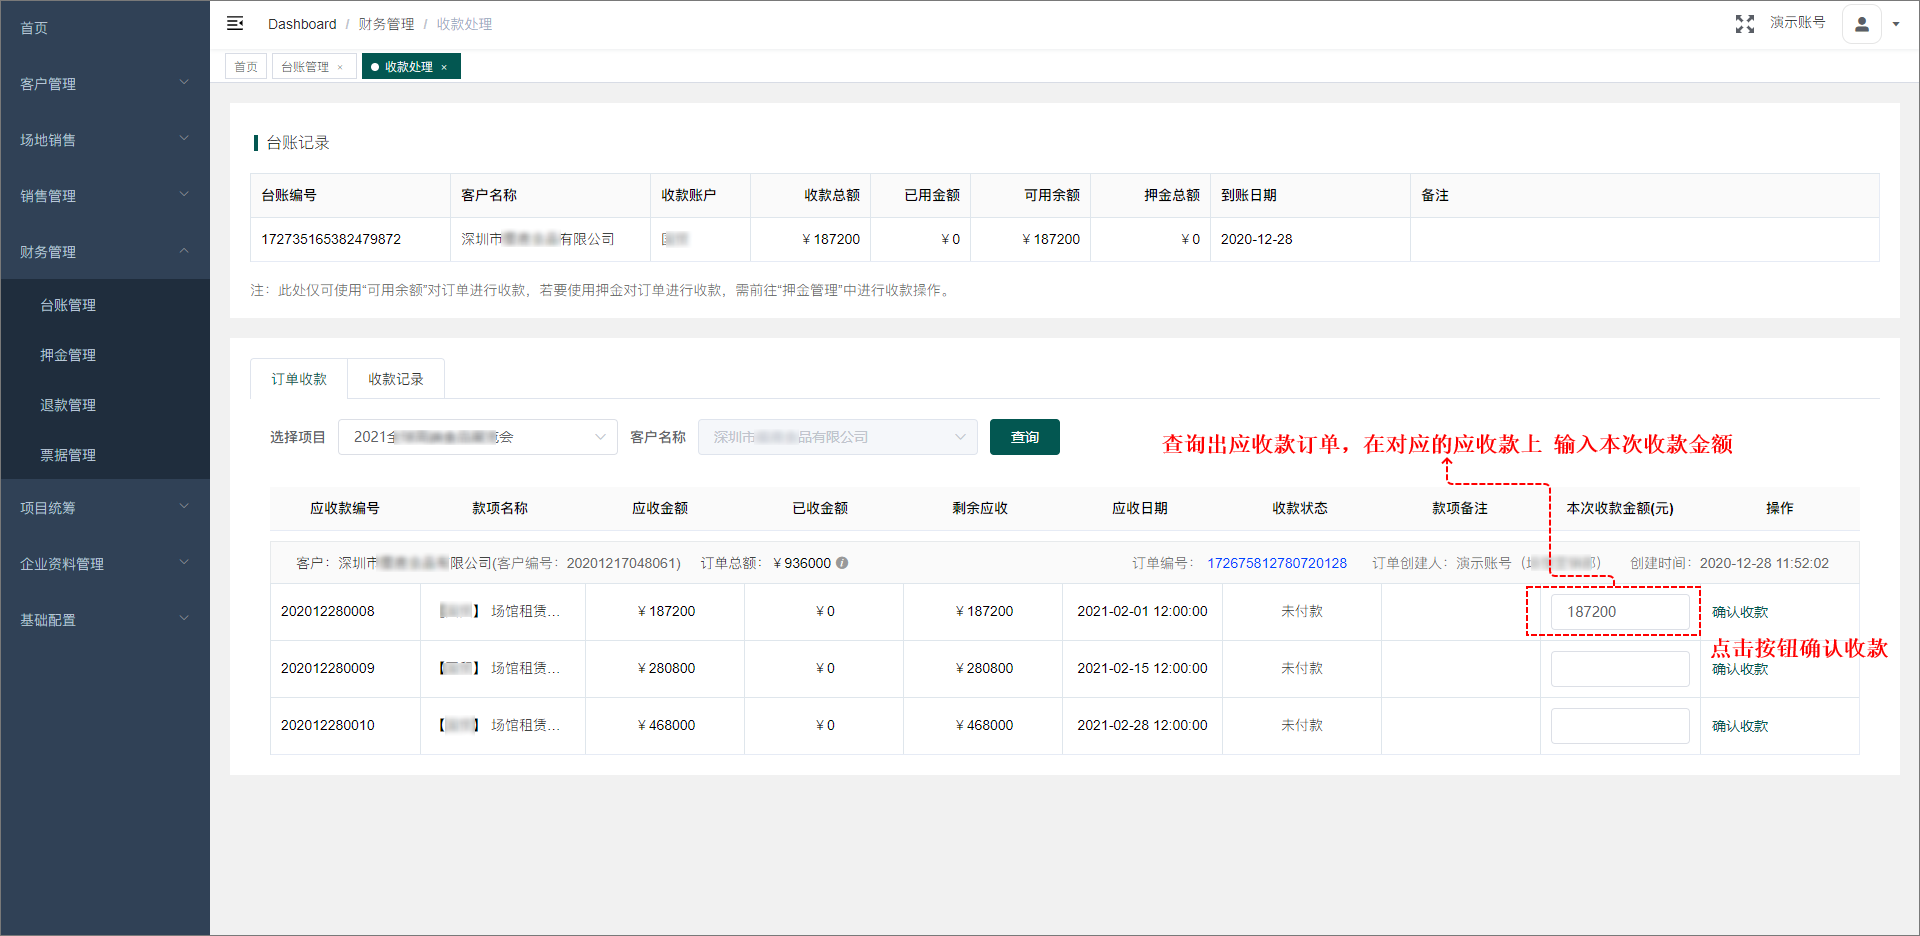Screen dimensions: 1920x936
Task: Open 退款管理 submenu item
Action: click(x=105, y=405)
